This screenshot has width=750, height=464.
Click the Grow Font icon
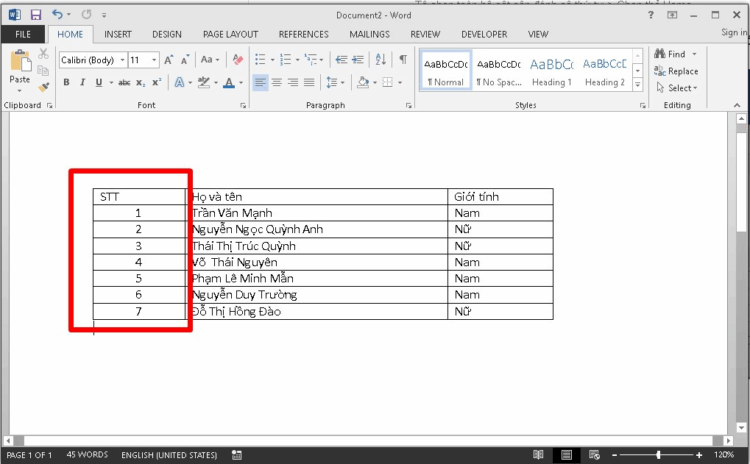[169, 60]
